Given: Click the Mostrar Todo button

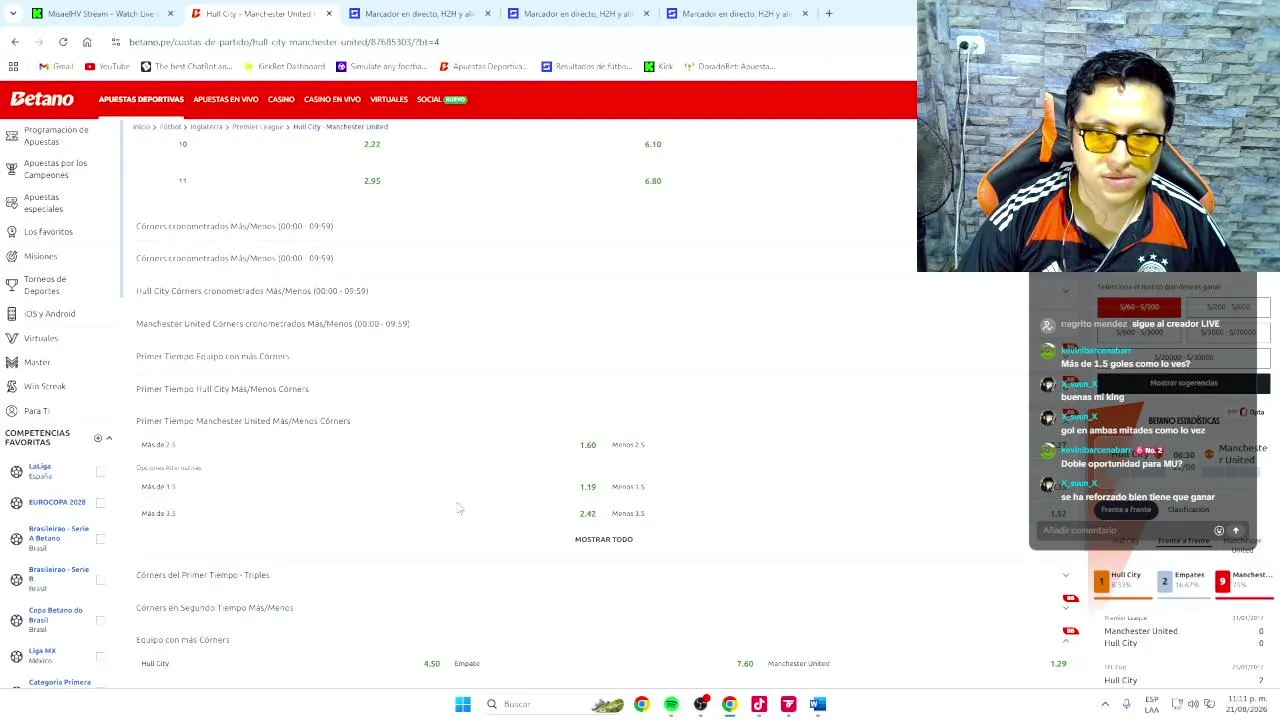Looking at the screenshot, I should pyautogui.click(x=604, y=540).
